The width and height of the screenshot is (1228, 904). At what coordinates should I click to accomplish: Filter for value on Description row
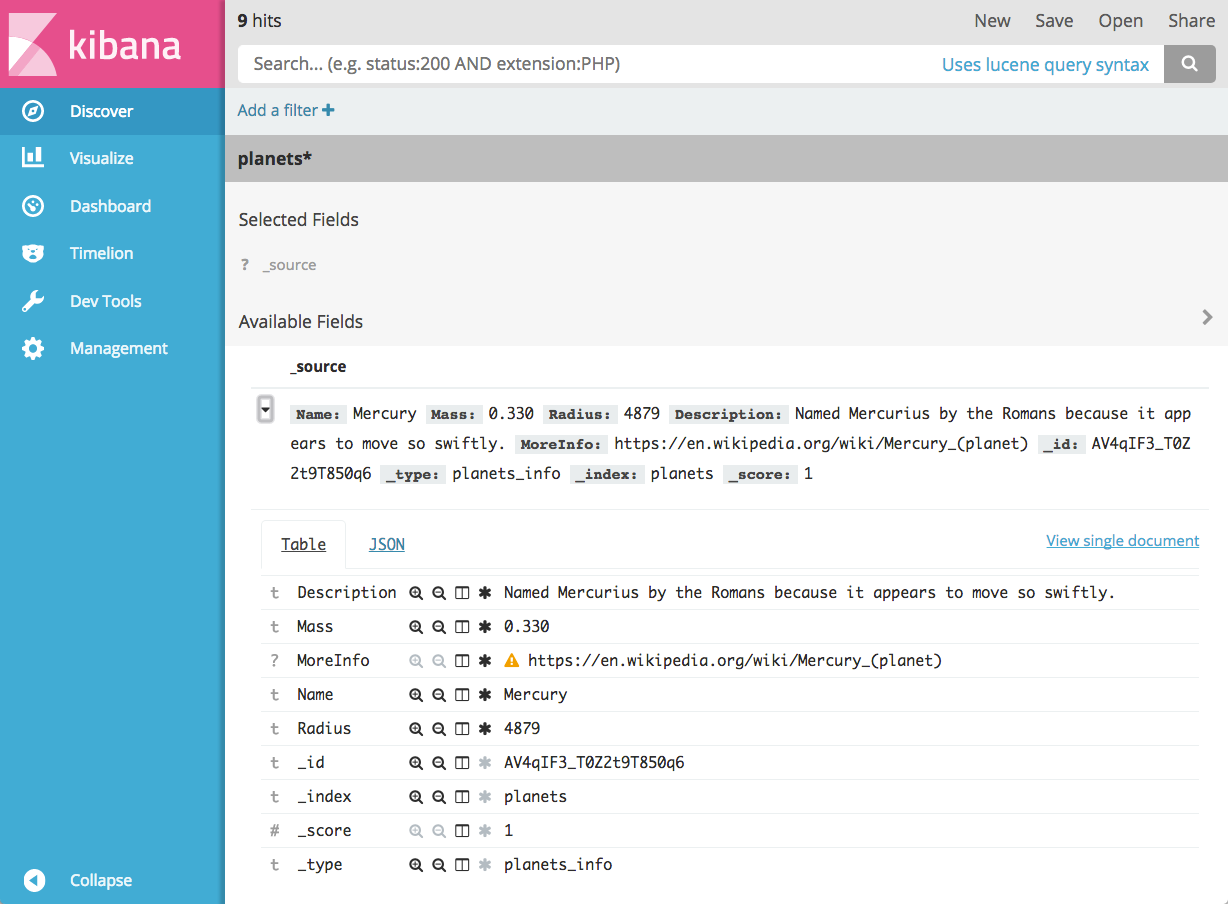point(416,593)
